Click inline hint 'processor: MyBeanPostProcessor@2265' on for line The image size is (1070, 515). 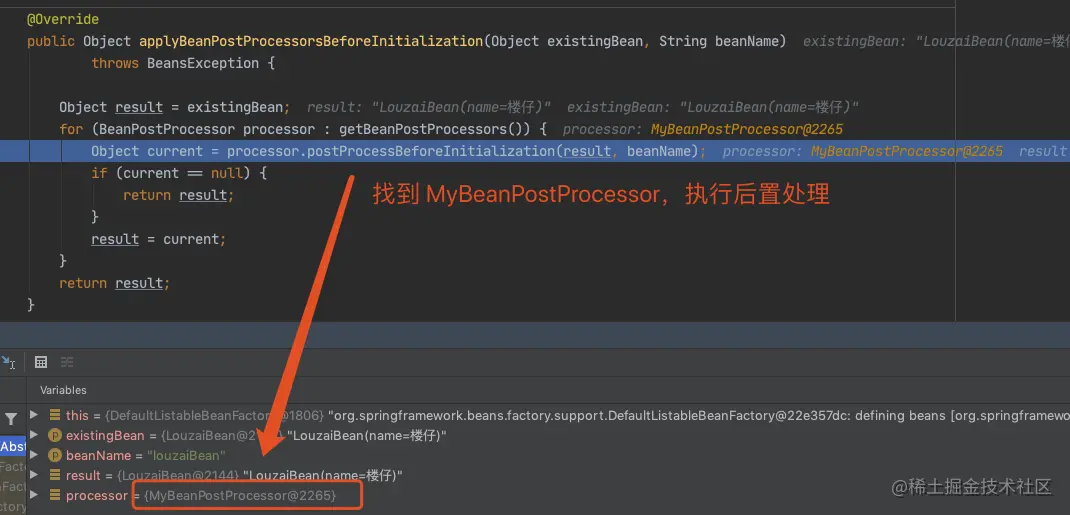[x=703, y=129]
